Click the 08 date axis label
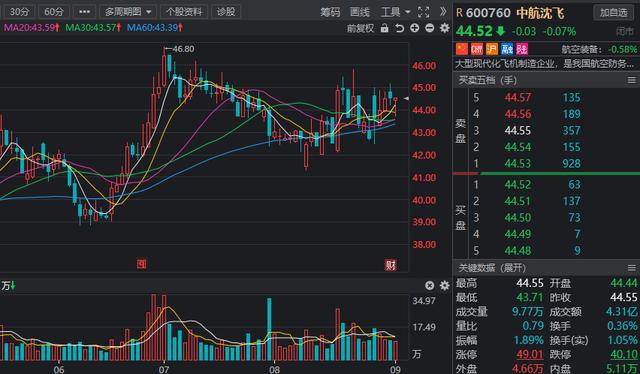This screenshot has width=640, height=374. (274, 370)
